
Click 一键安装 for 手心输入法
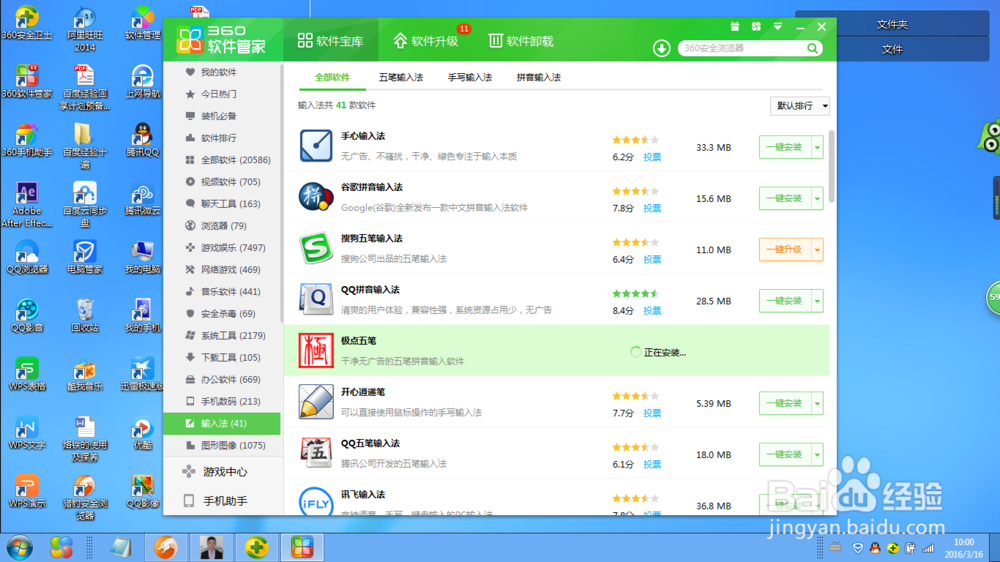784,147
